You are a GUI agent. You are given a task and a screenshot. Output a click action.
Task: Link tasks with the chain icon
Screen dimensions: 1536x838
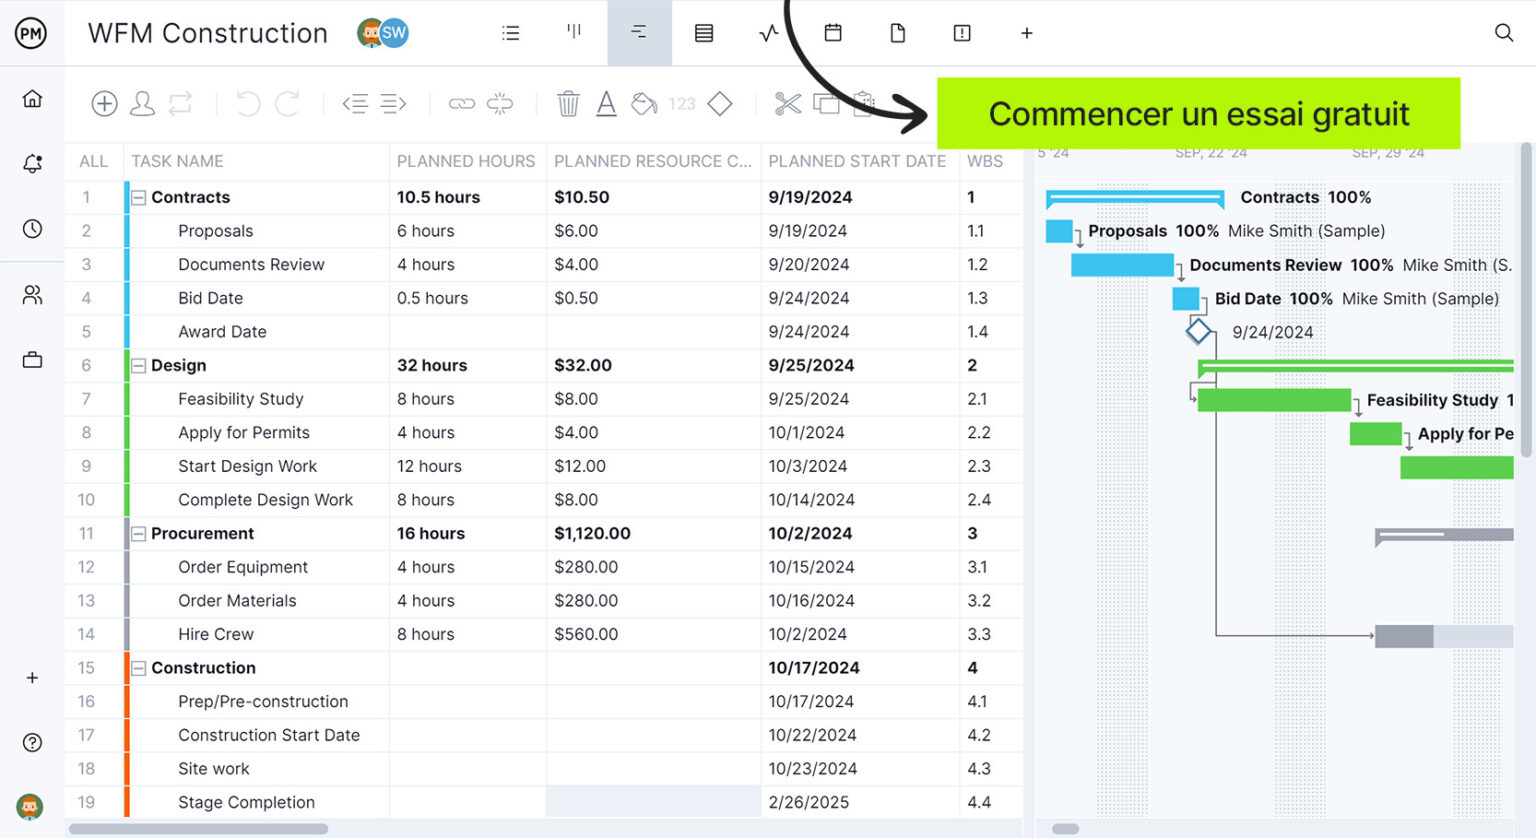[x=461, y=103]
